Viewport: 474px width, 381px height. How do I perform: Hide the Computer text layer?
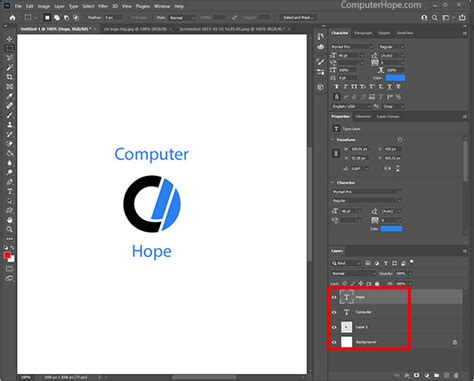[x=334, y=312]
